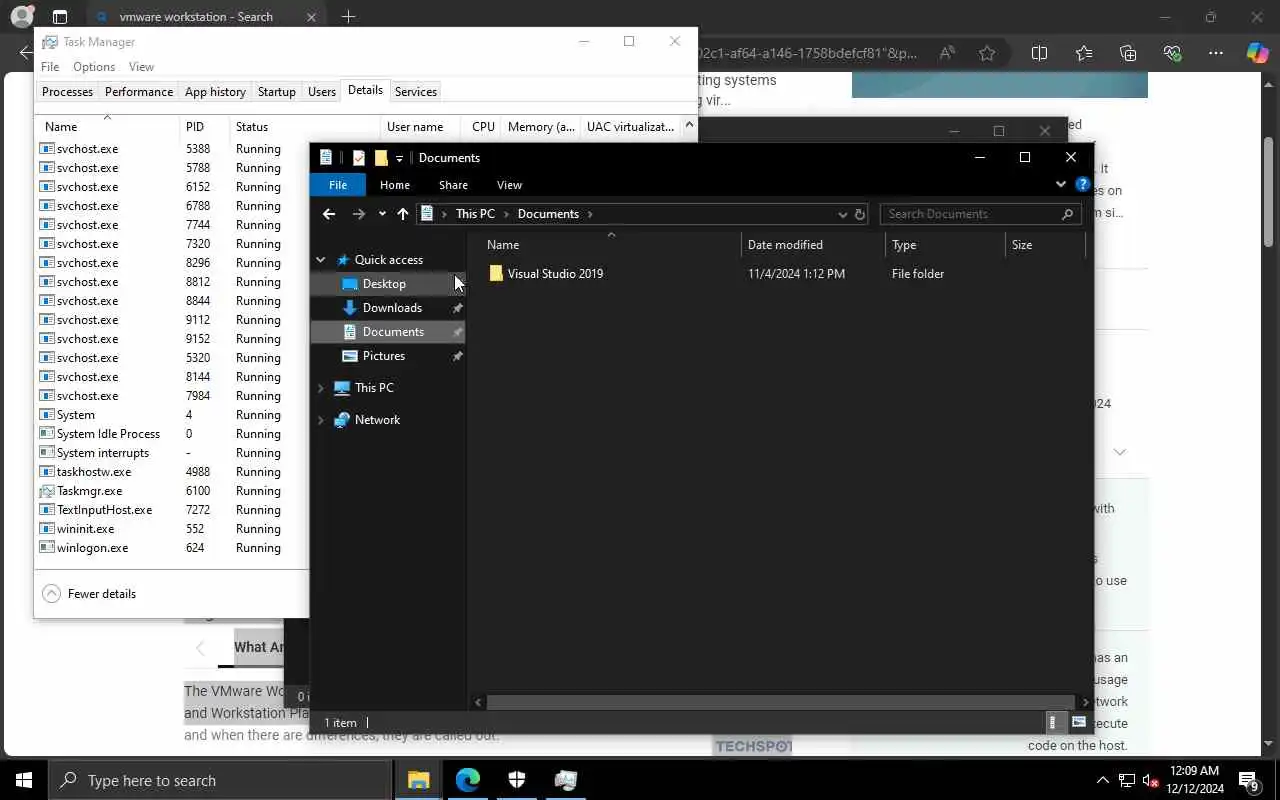1280x800 pixels.
Task: Open the Edge Collections icon
Action: 1128,54
